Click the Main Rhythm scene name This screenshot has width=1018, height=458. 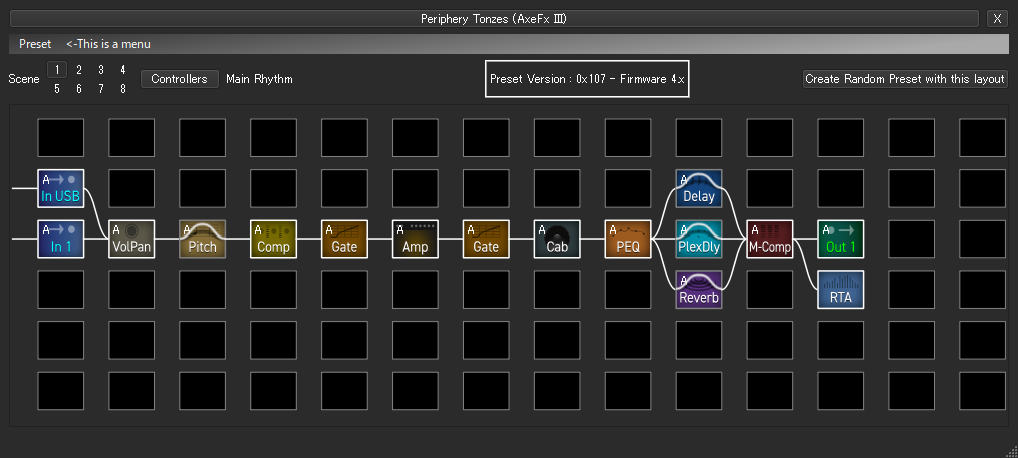pos(260,79)
